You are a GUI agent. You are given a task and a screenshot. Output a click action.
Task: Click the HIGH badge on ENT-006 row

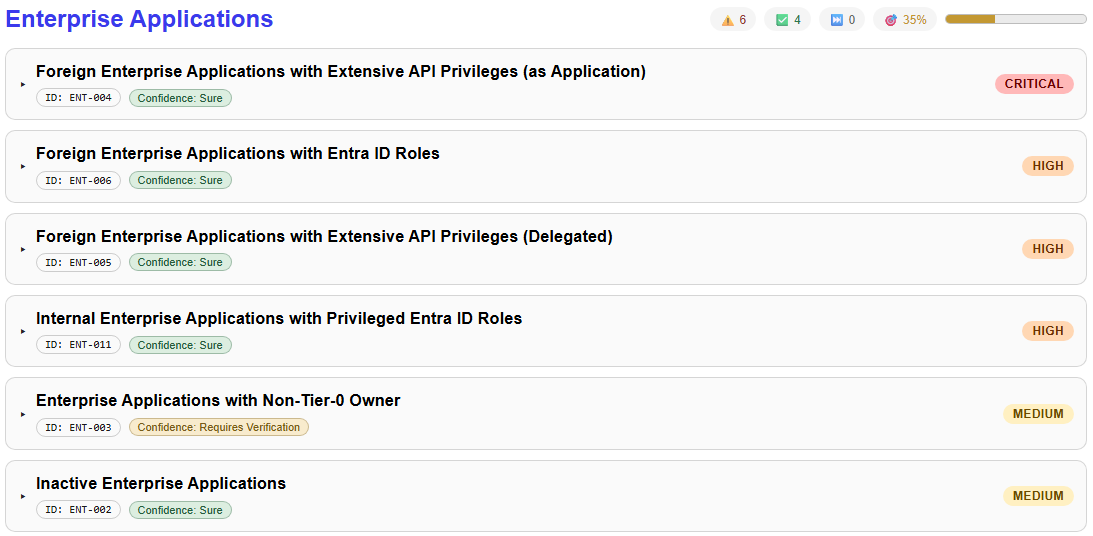tap(1047, 166)
